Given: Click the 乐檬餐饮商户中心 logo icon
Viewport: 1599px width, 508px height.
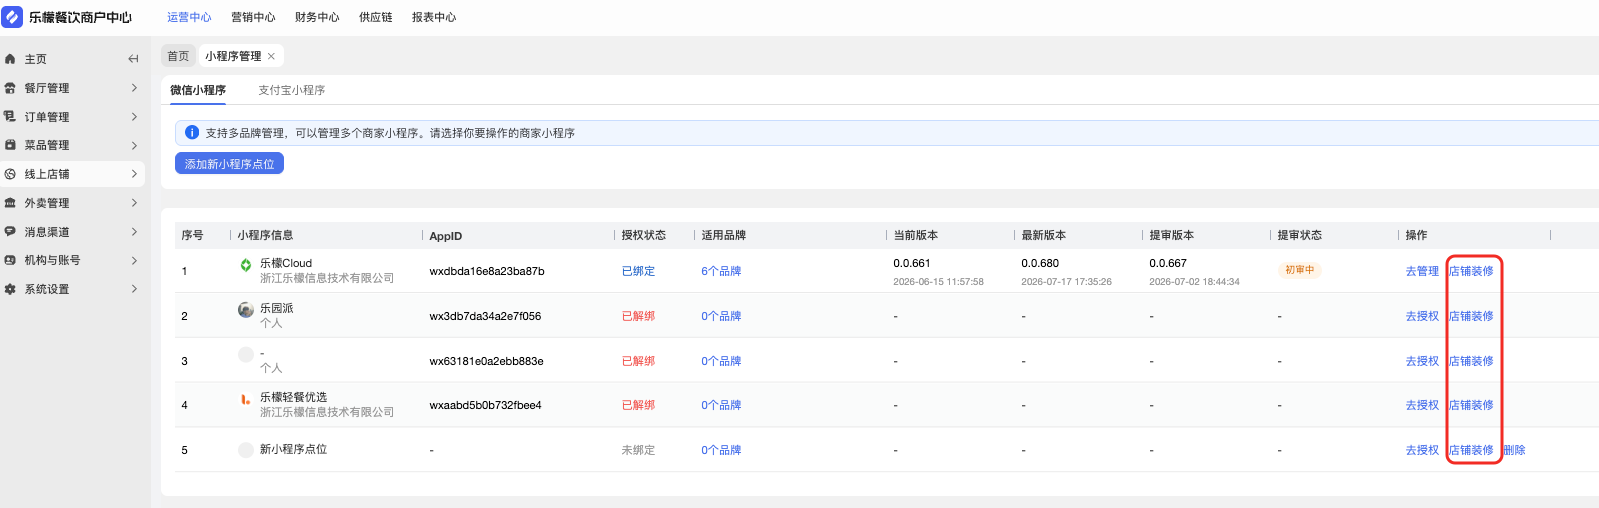Looking at the screenshot, I should (12, 17).
